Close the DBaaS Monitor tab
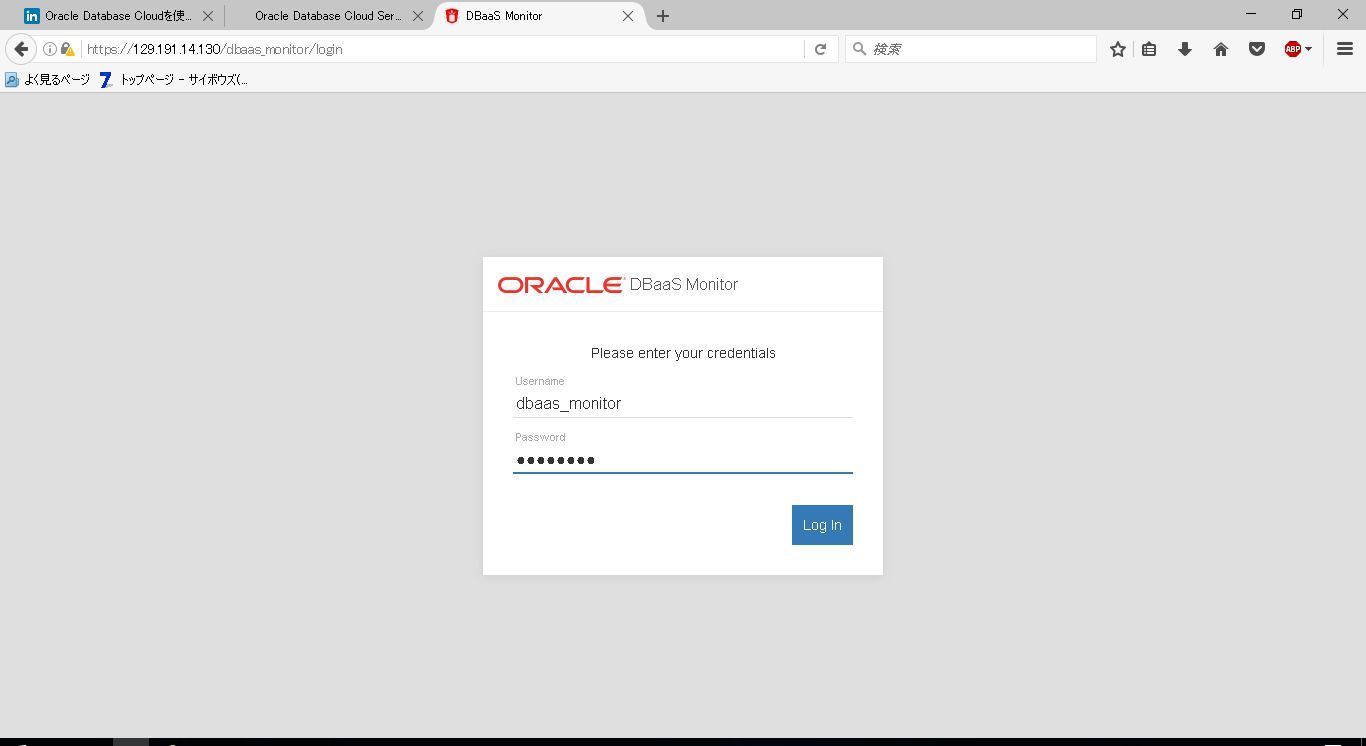Viewport: 1366px width, 746px height. [x=628, y=16]
